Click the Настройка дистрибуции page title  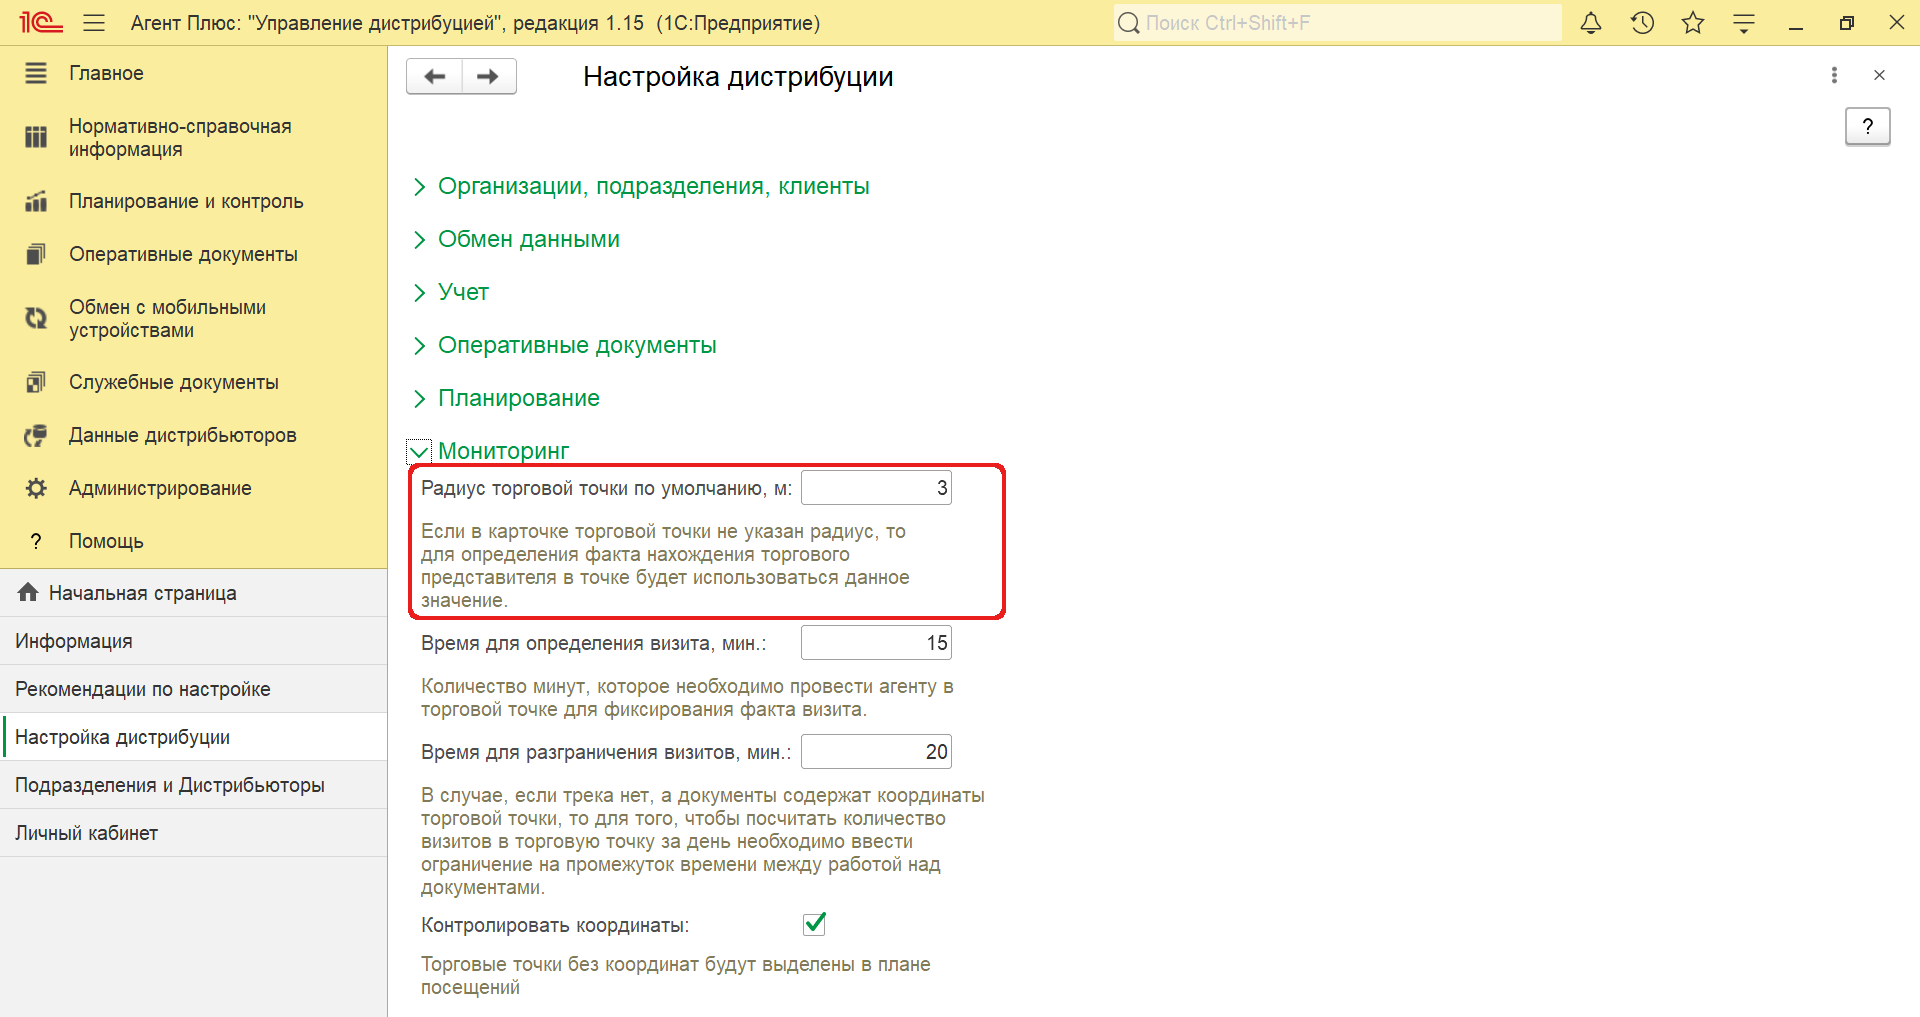click(738, 77)
